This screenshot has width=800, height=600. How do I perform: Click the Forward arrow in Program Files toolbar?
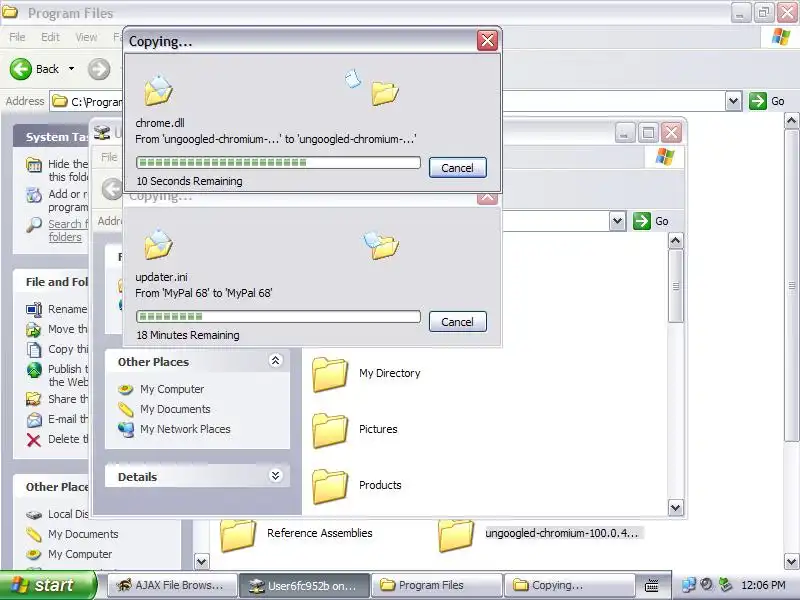coord(99,69)
